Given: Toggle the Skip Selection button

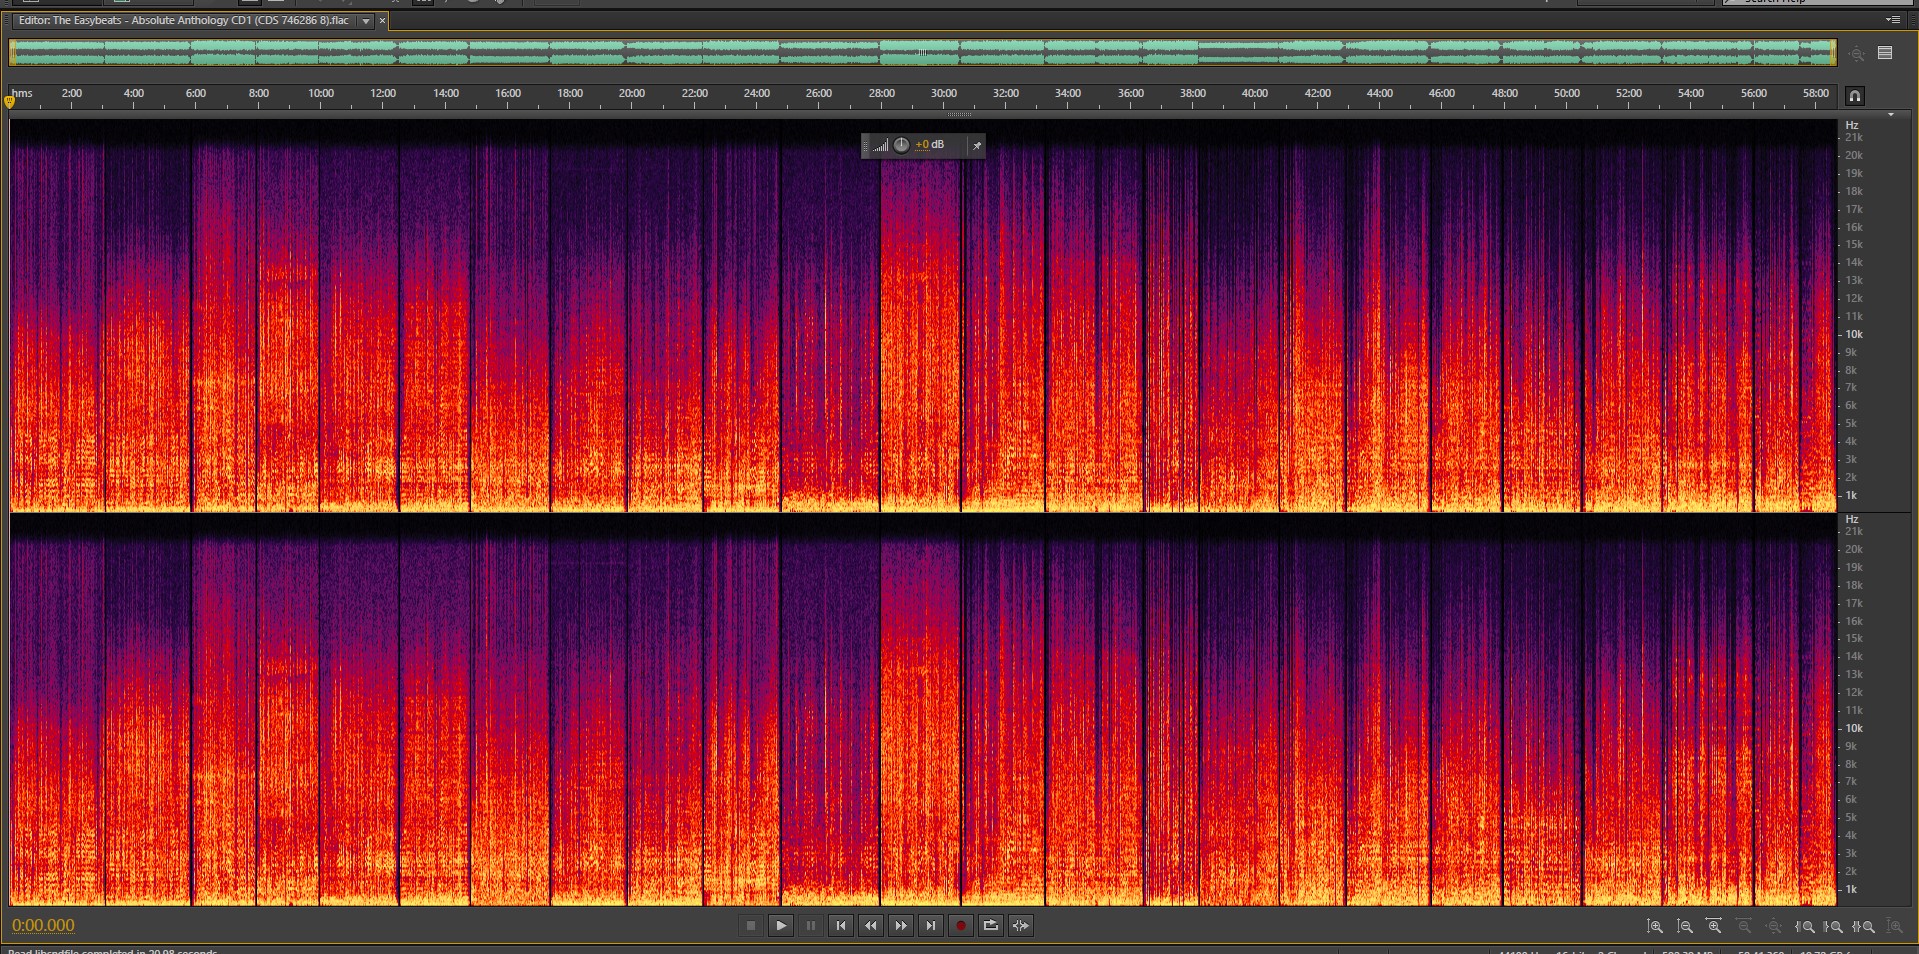Looking at the screenshot, I should [x=1021, y=926].
